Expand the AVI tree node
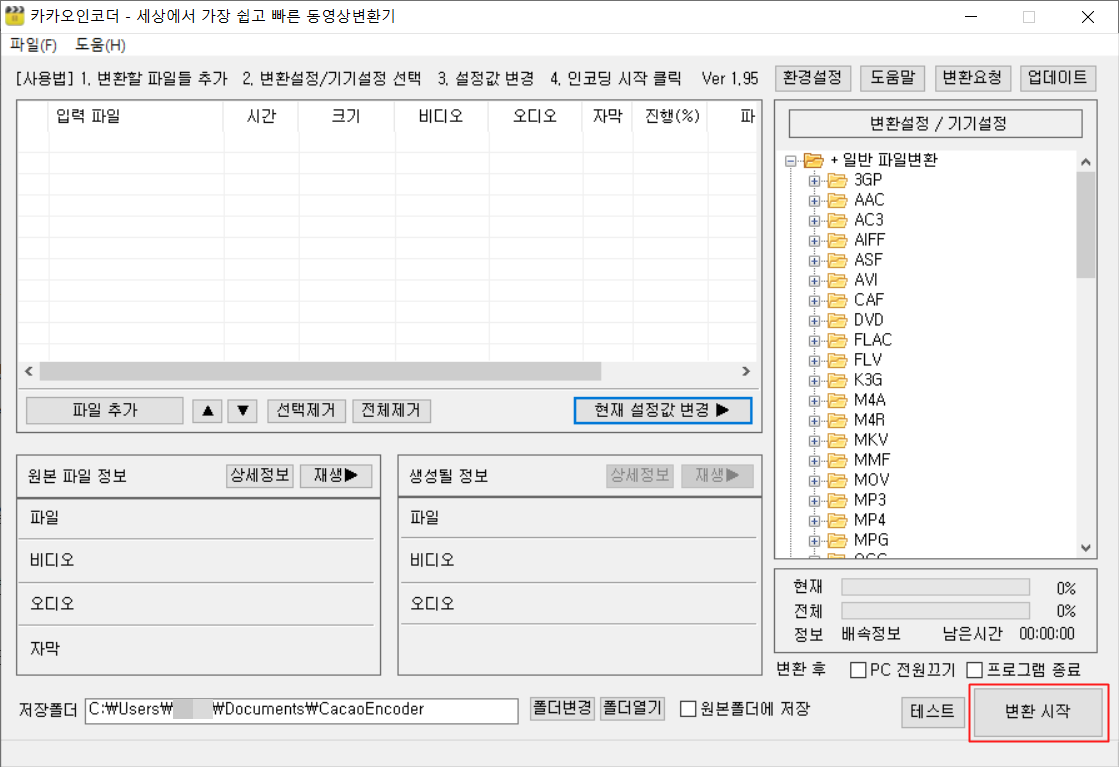The width and height of the screenshot is (1119, 767). (x=814, y=280)
